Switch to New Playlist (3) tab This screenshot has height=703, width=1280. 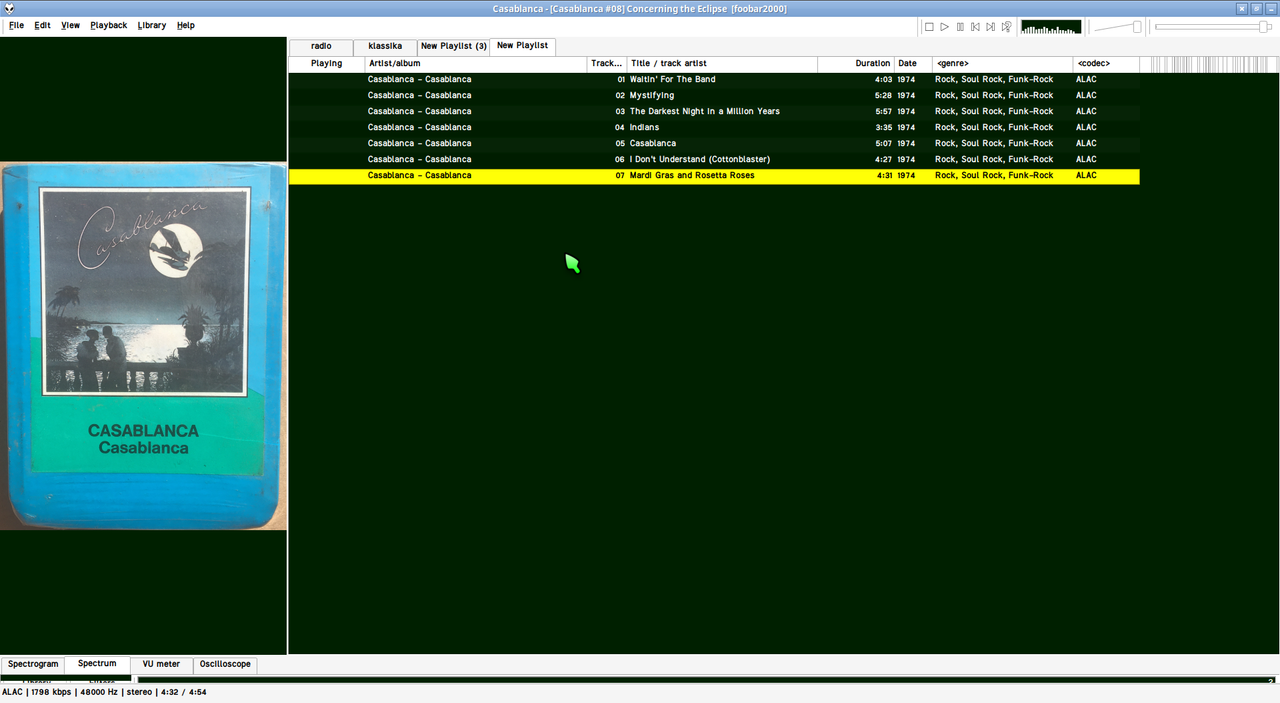coord(453,46)
